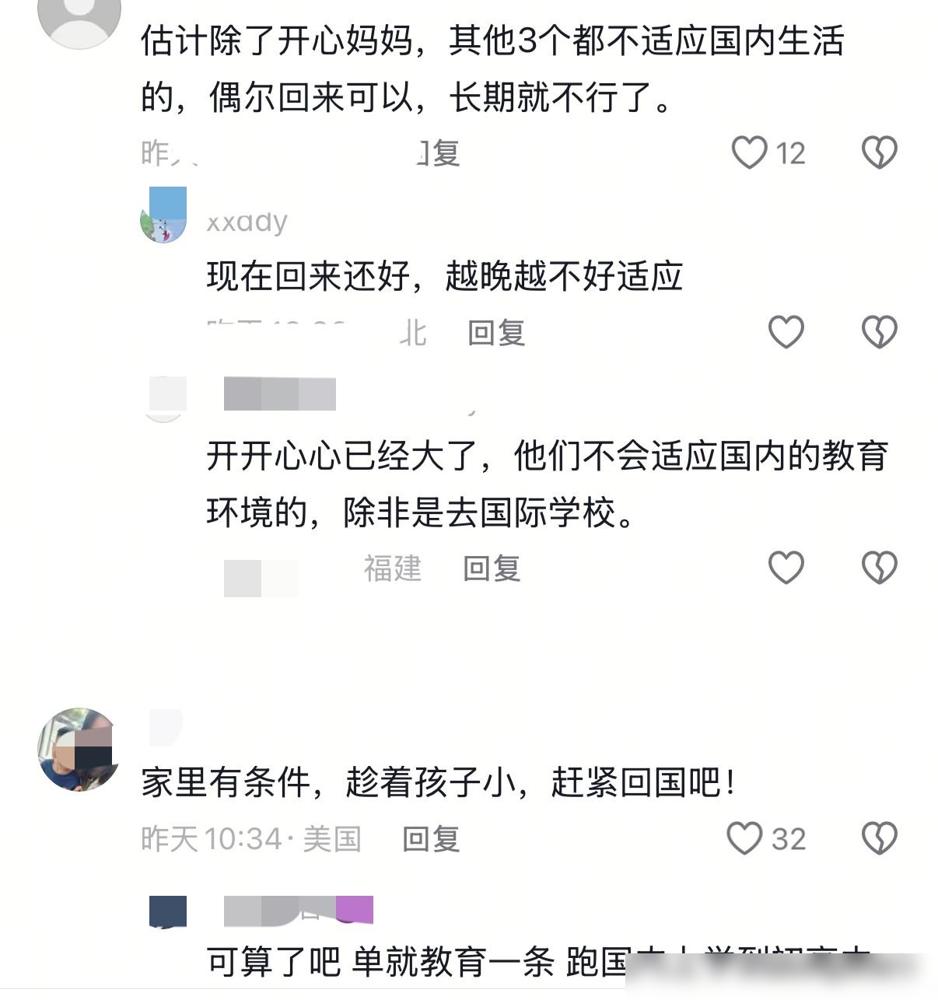Like the comment with 12 likes

(749, 152)
